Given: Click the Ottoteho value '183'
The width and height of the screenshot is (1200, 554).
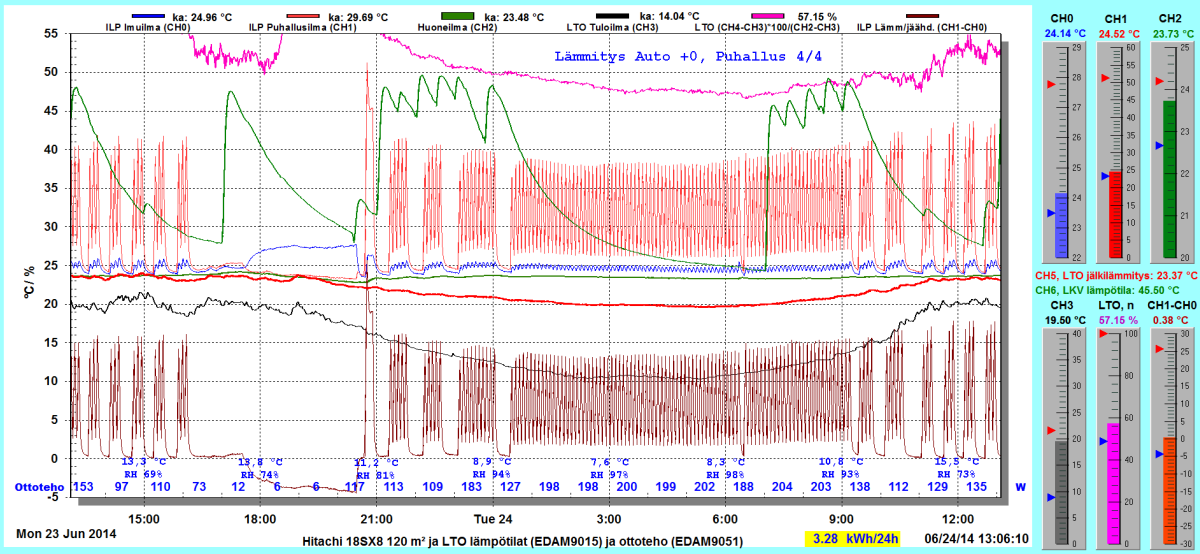Looking at the screenshot, I should (x=471, y=487).
